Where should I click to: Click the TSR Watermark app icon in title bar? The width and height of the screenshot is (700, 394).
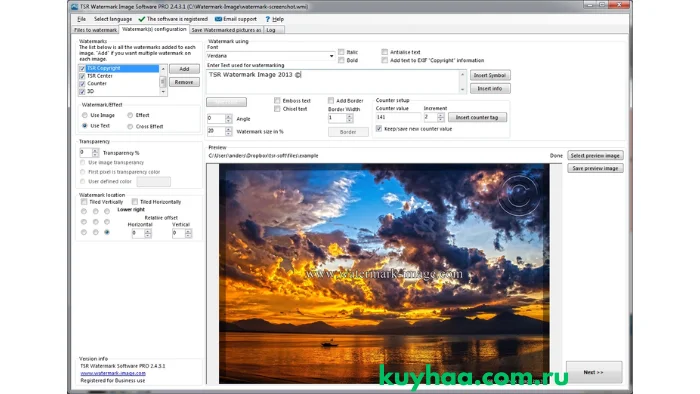click(75, 6)
